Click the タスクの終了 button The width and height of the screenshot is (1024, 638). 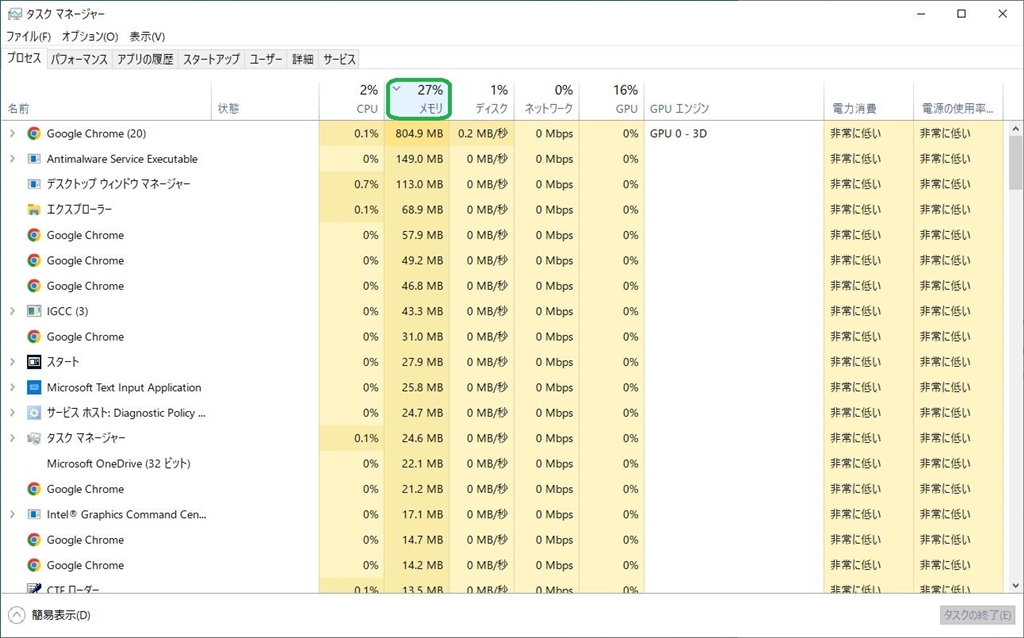tap(977, 615)
